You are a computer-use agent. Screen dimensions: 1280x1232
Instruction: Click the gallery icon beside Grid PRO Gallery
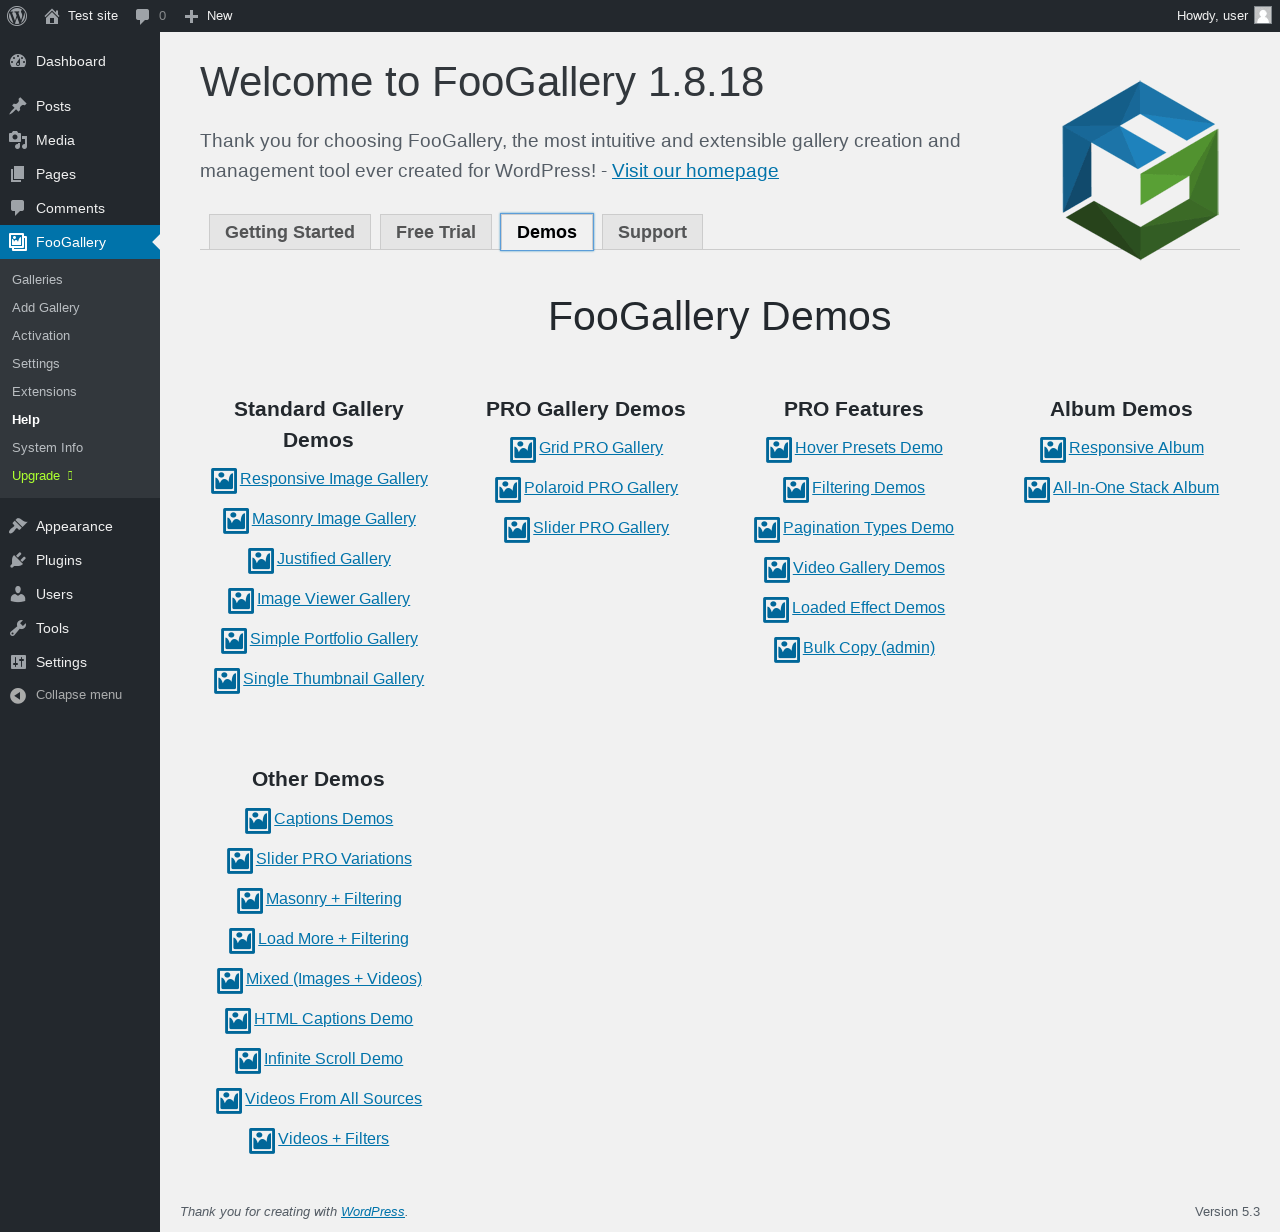click(x=523, y=450)
